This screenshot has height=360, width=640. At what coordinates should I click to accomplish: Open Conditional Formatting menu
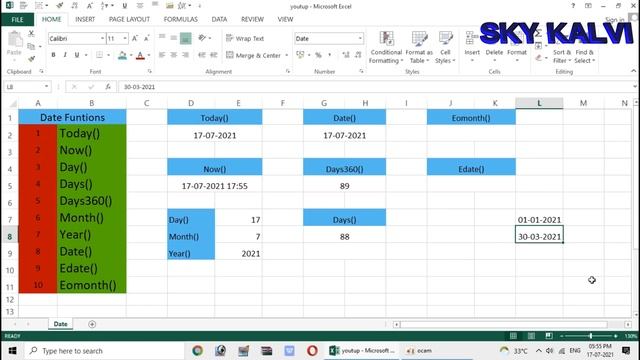point(386,47)
